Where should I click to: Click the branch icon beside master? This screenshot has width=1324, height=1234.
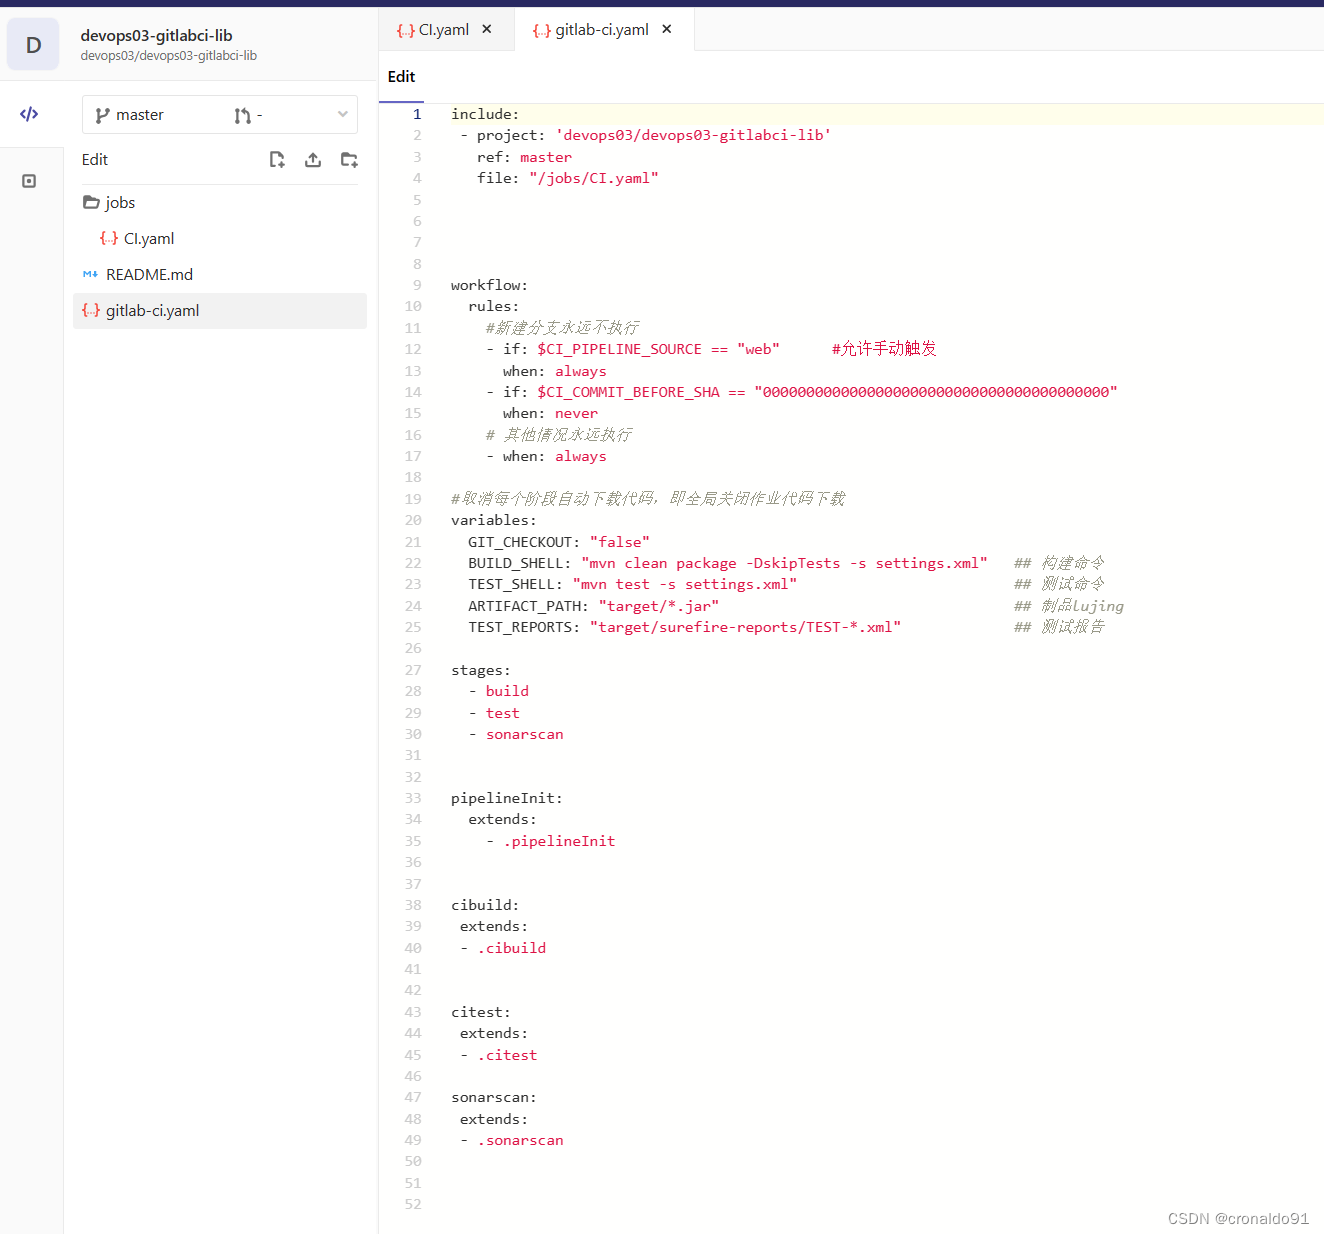click(x=102, y=115)
